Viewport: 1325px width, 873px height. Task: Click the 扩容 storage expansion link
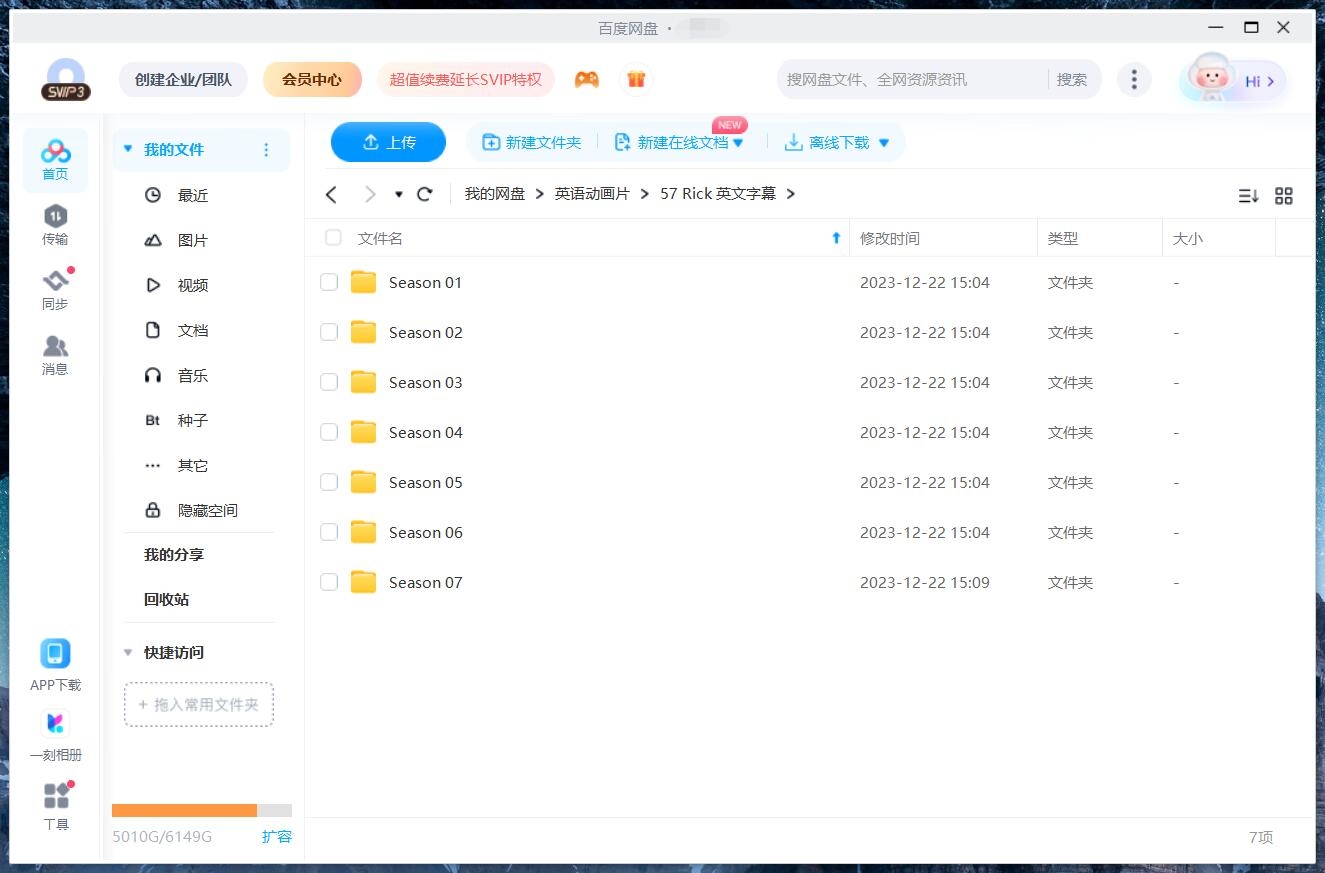pos(277,837)
